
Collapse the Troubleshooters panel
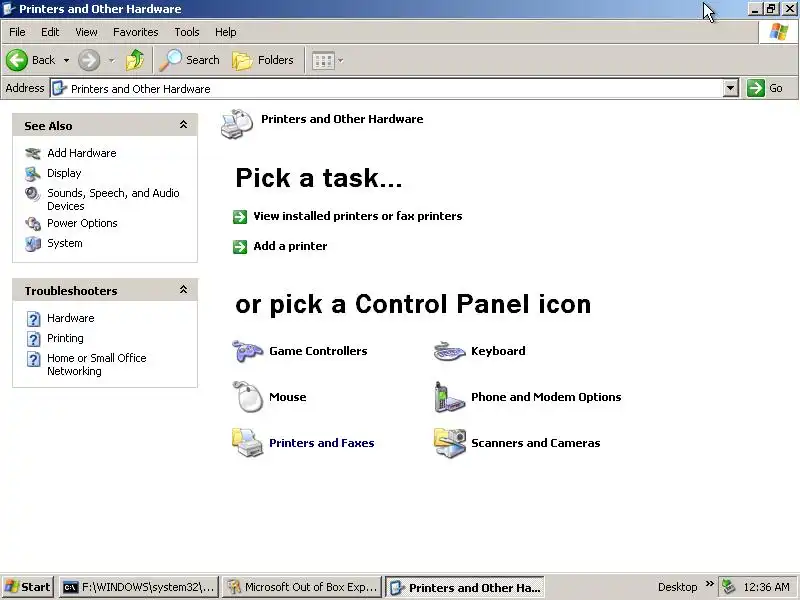183,290
